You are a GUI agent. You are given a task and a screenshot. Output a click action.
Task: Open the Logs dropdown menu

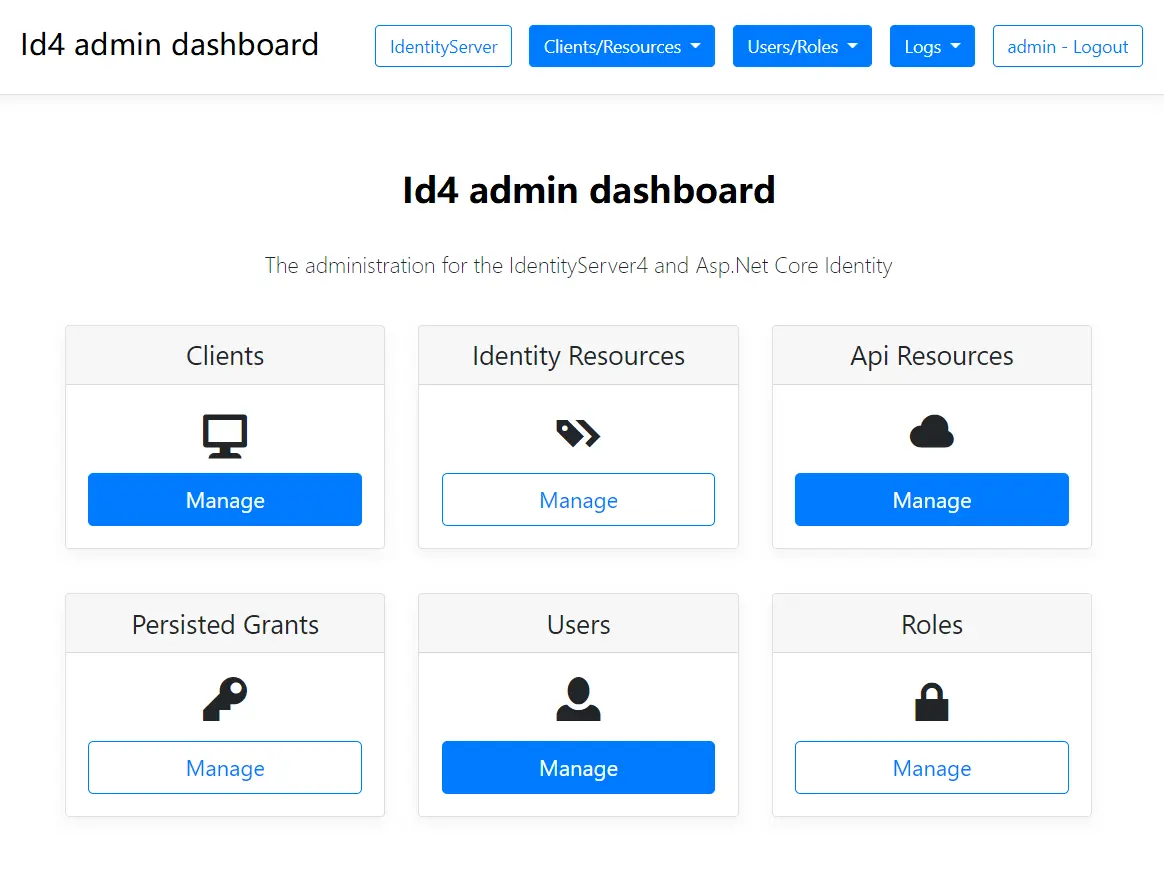[932, 46]
